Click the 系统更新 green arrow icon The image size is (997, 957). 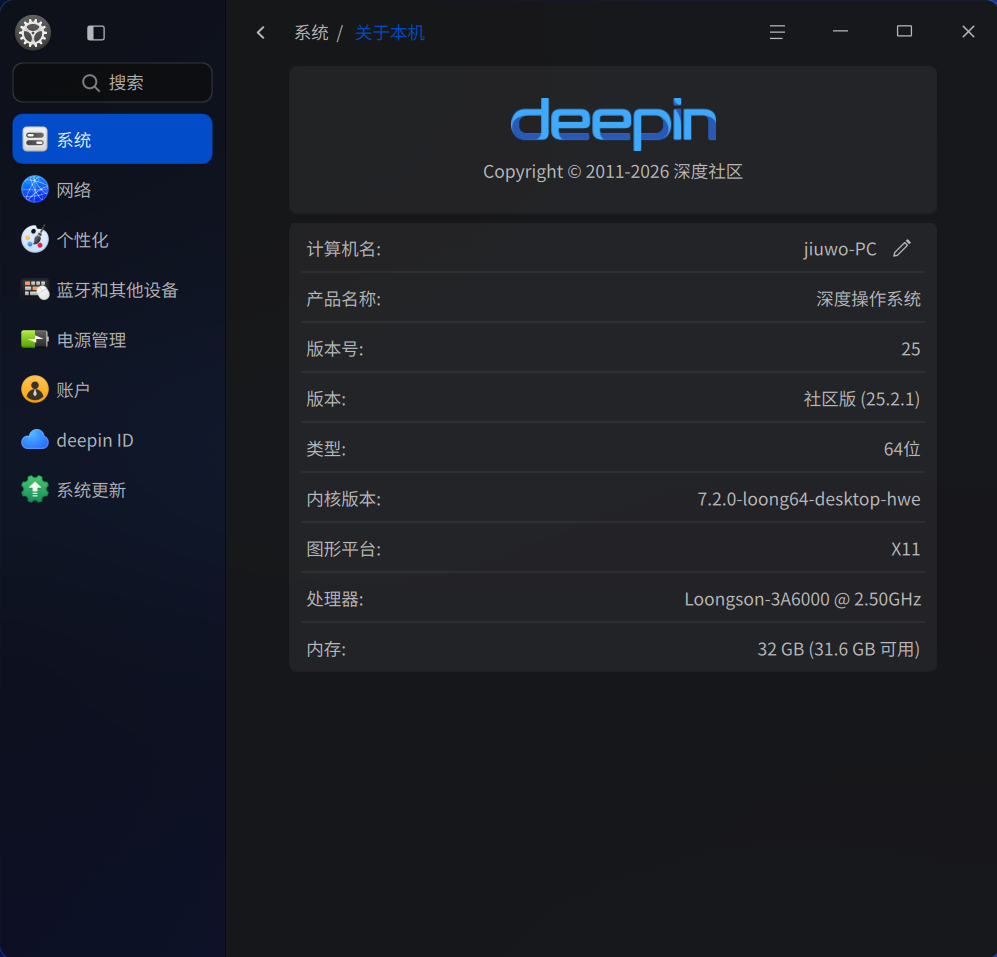click(x=35, y=489)
